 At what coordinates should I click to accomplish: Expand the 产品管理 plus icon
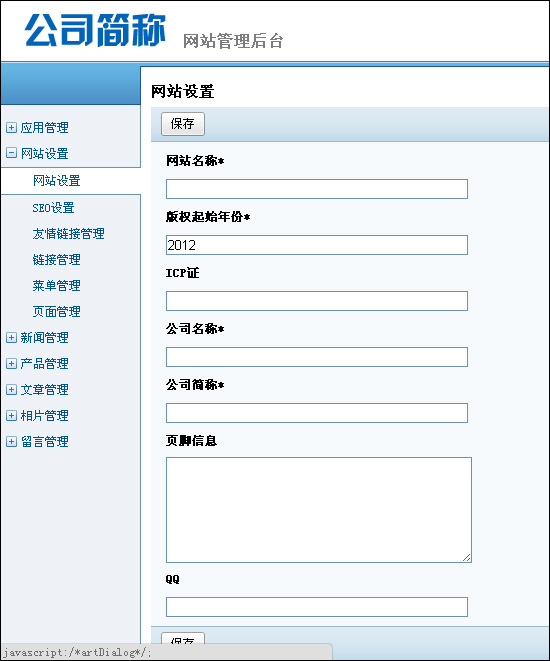(x=11, y=363)
